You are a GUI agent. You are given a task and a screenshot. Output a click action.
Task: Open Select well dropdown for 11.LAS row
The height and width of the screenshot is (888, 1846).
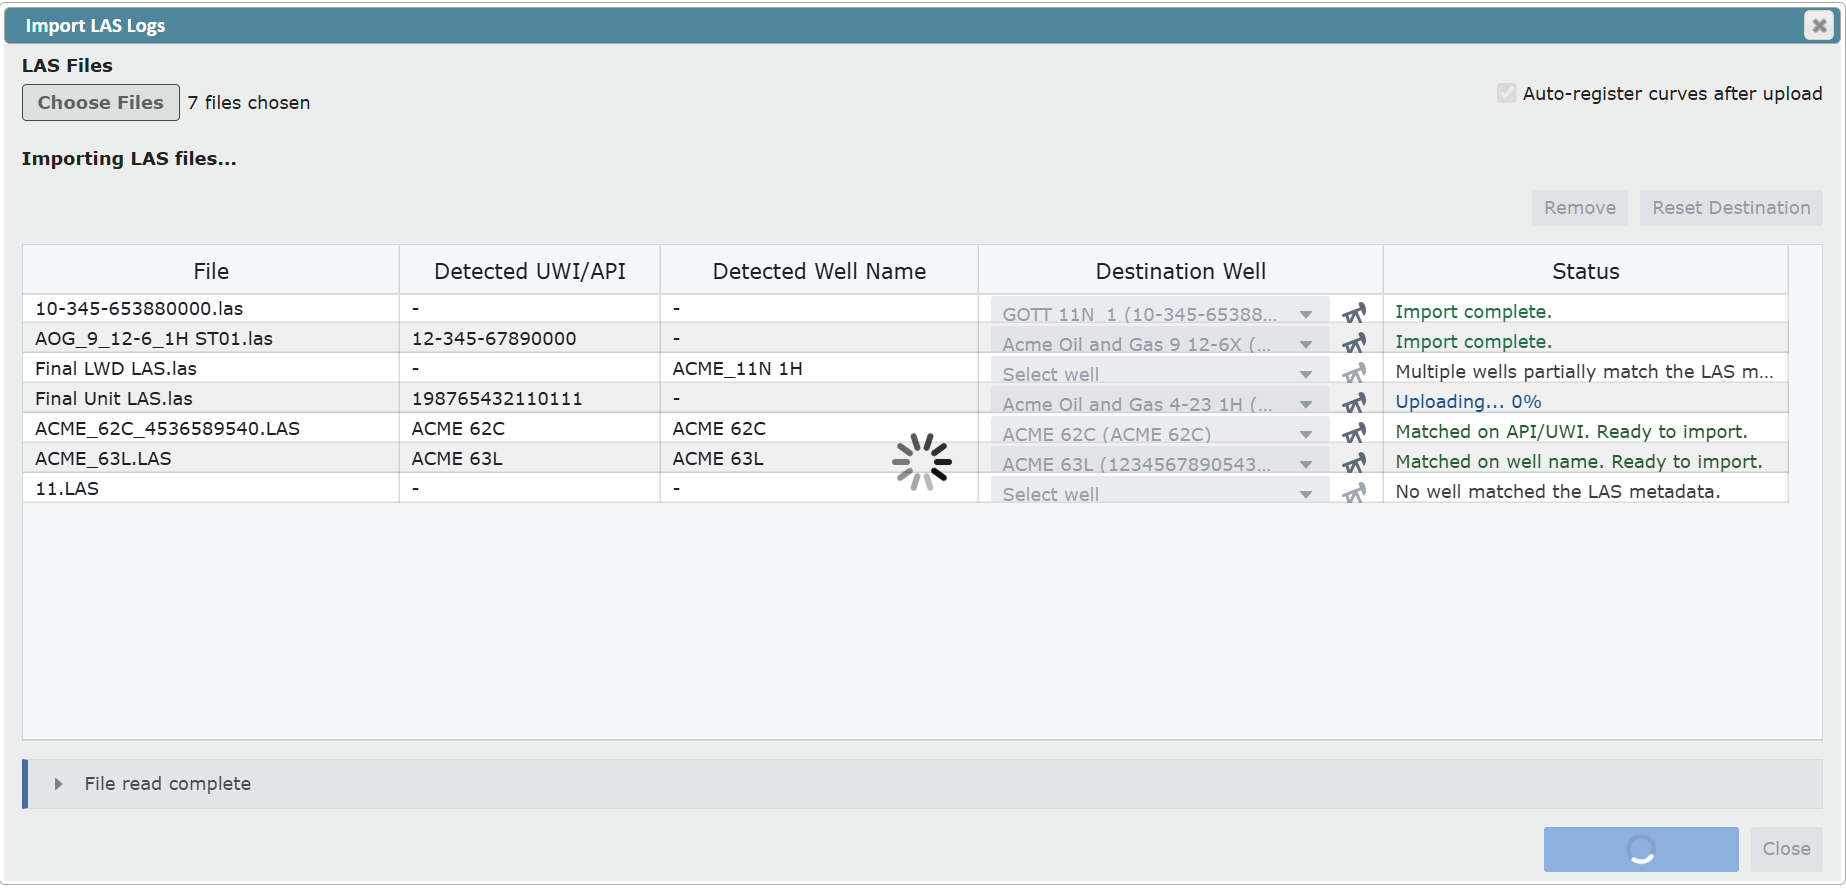tap(1160, 492)
